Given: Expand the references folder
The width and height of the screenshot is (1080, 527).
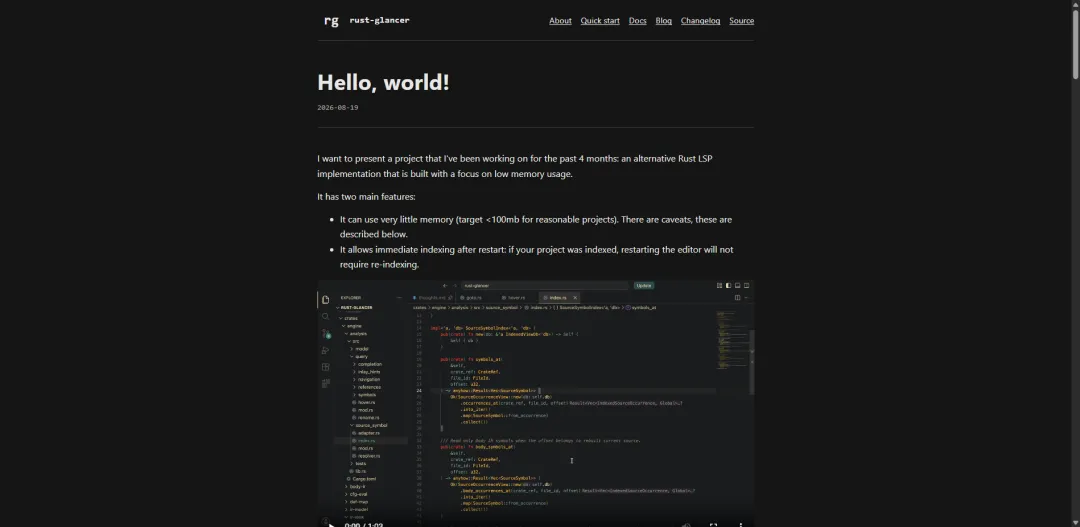Looking at the screenshot, I should point(369,387).
